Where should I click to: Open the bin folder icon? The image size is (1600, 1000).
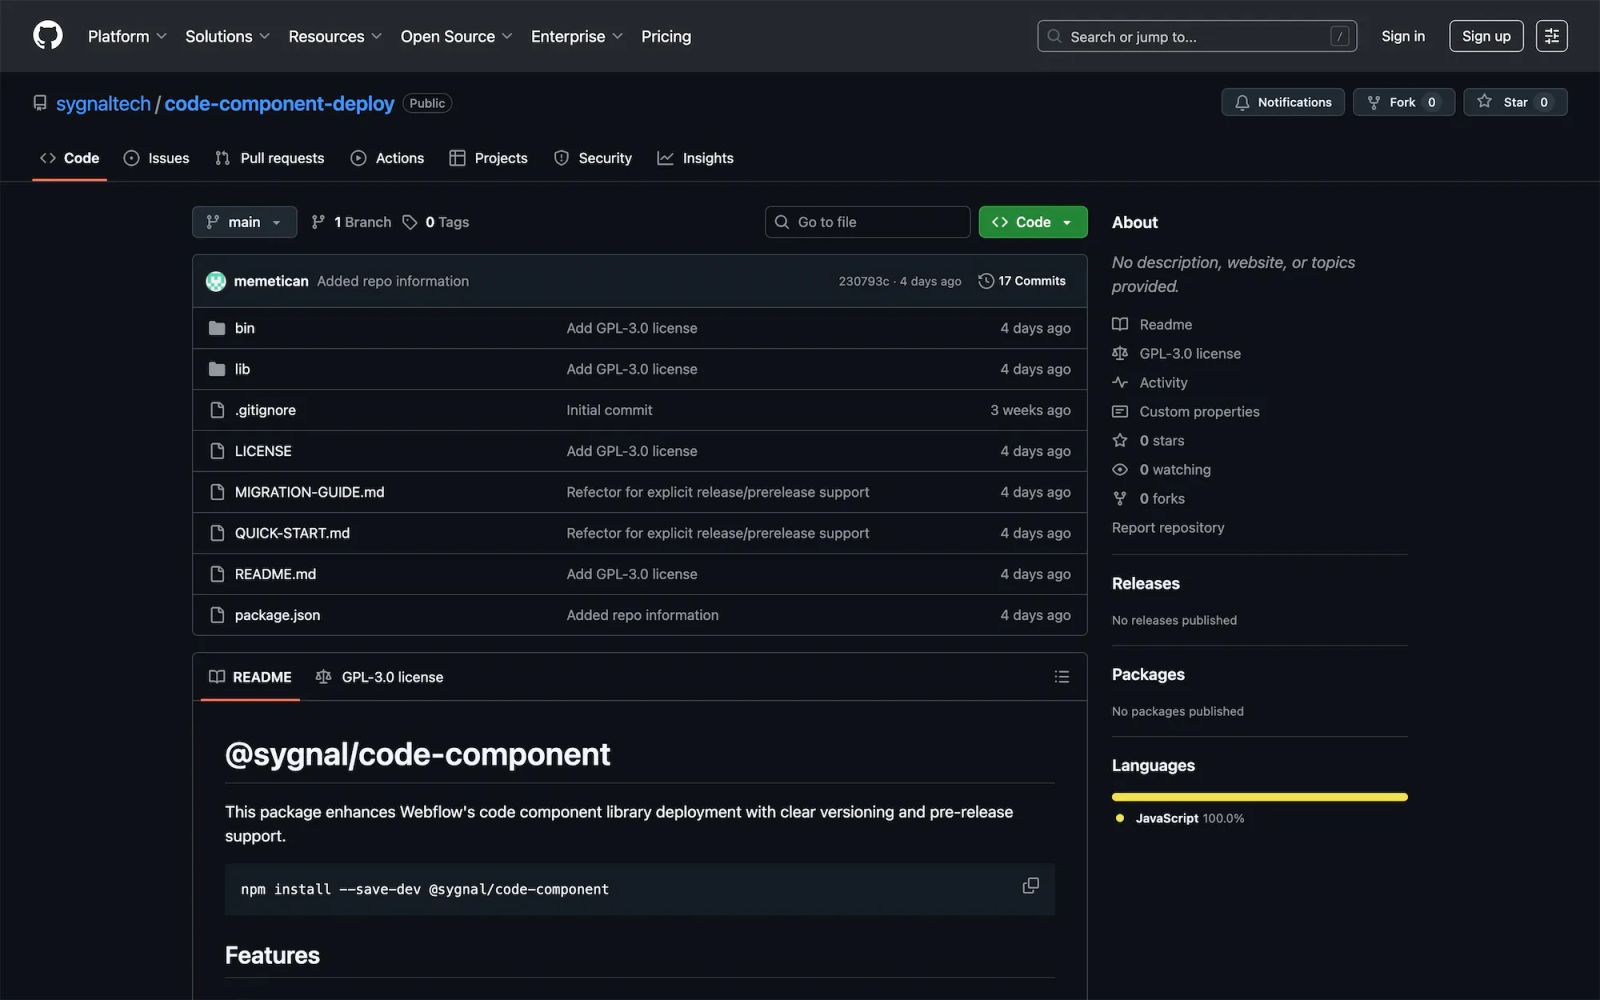(x=217, y=328)
